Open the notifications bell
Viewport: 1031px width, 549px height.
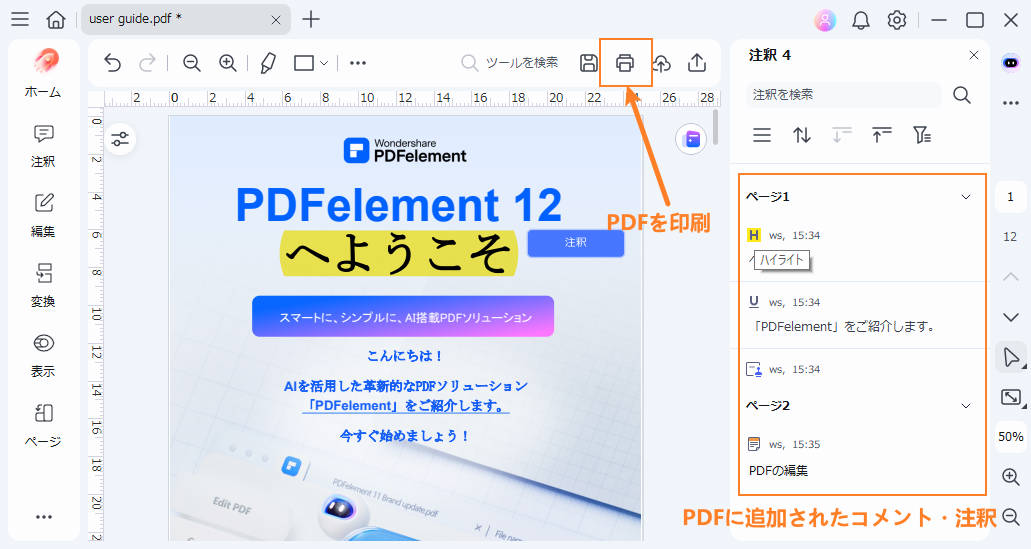tap(861, 20)
